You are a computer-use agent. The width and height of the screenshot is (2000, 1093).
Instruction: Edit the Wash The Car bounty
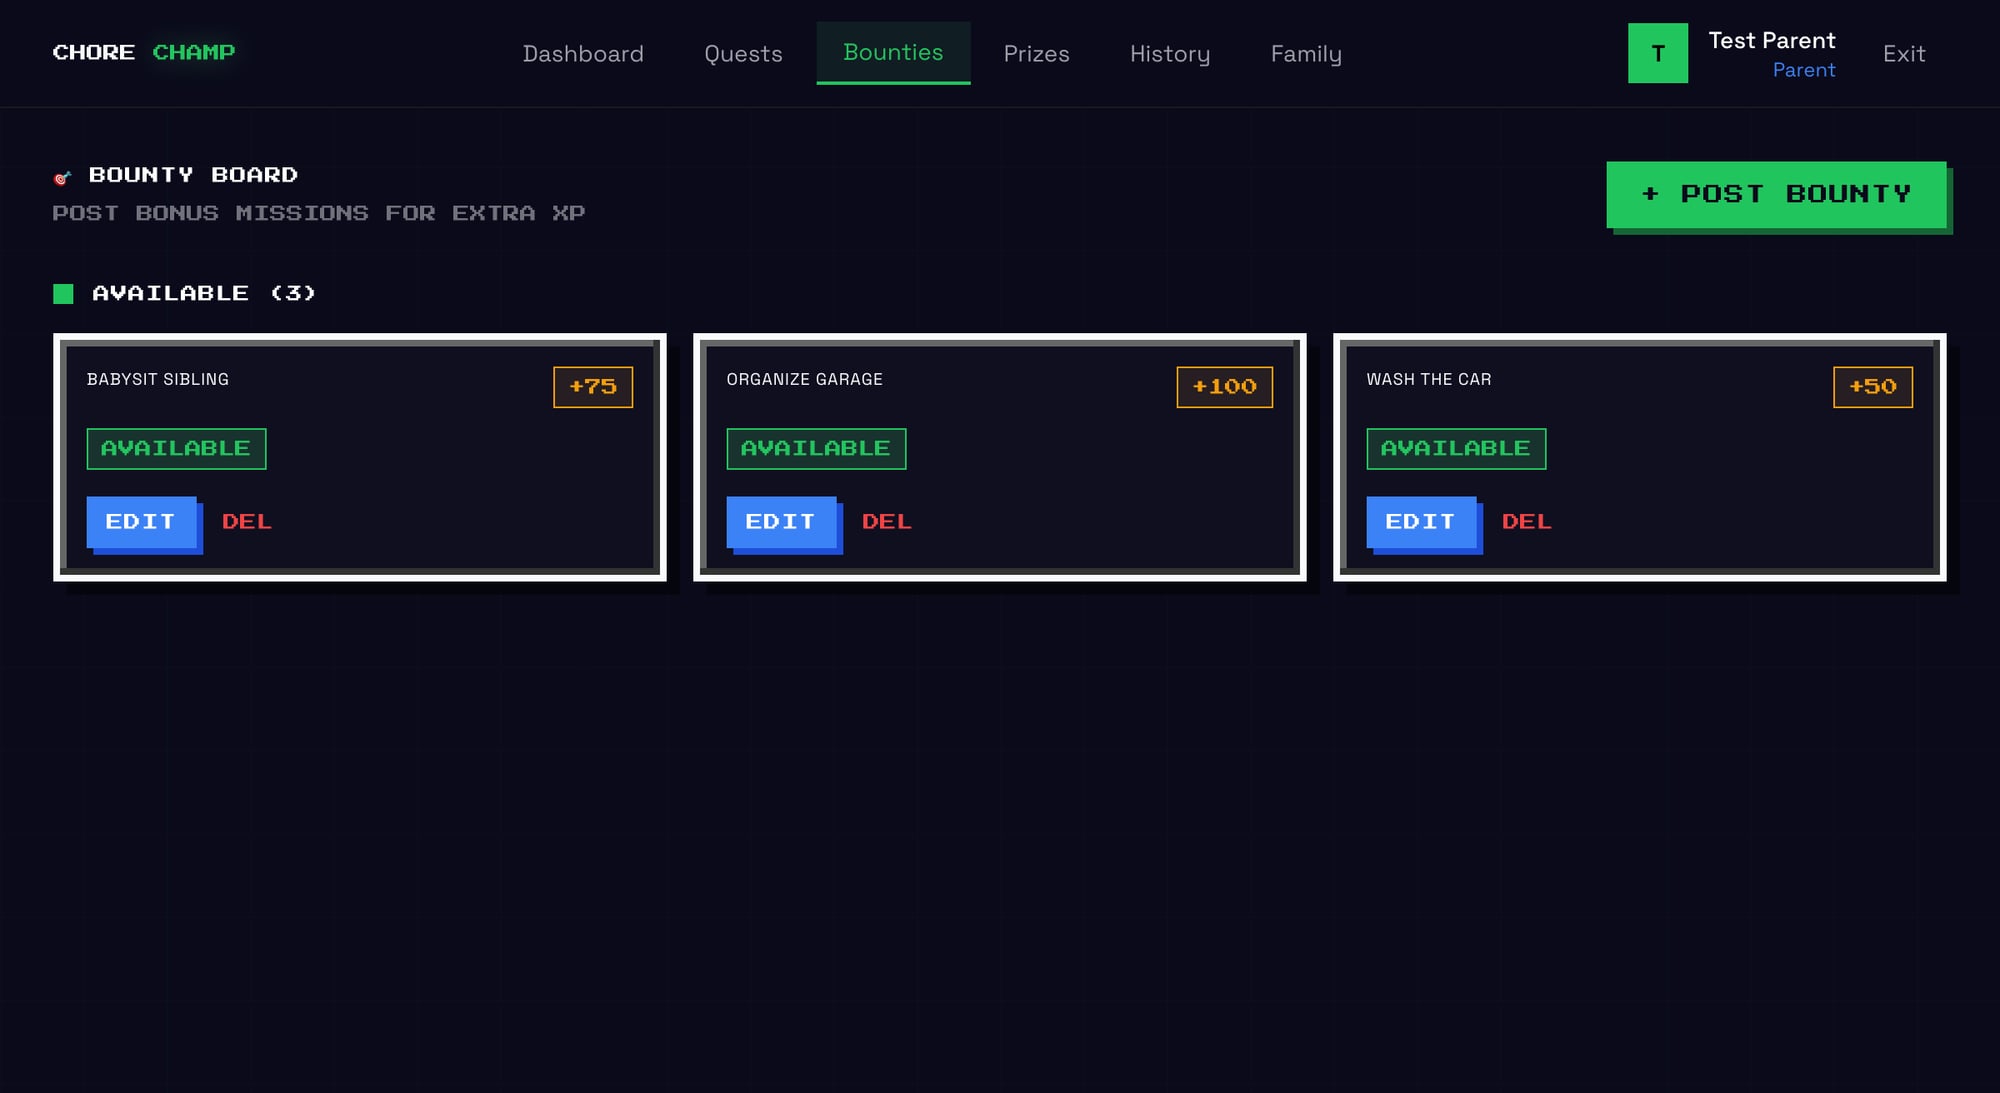click(1421, 521)
